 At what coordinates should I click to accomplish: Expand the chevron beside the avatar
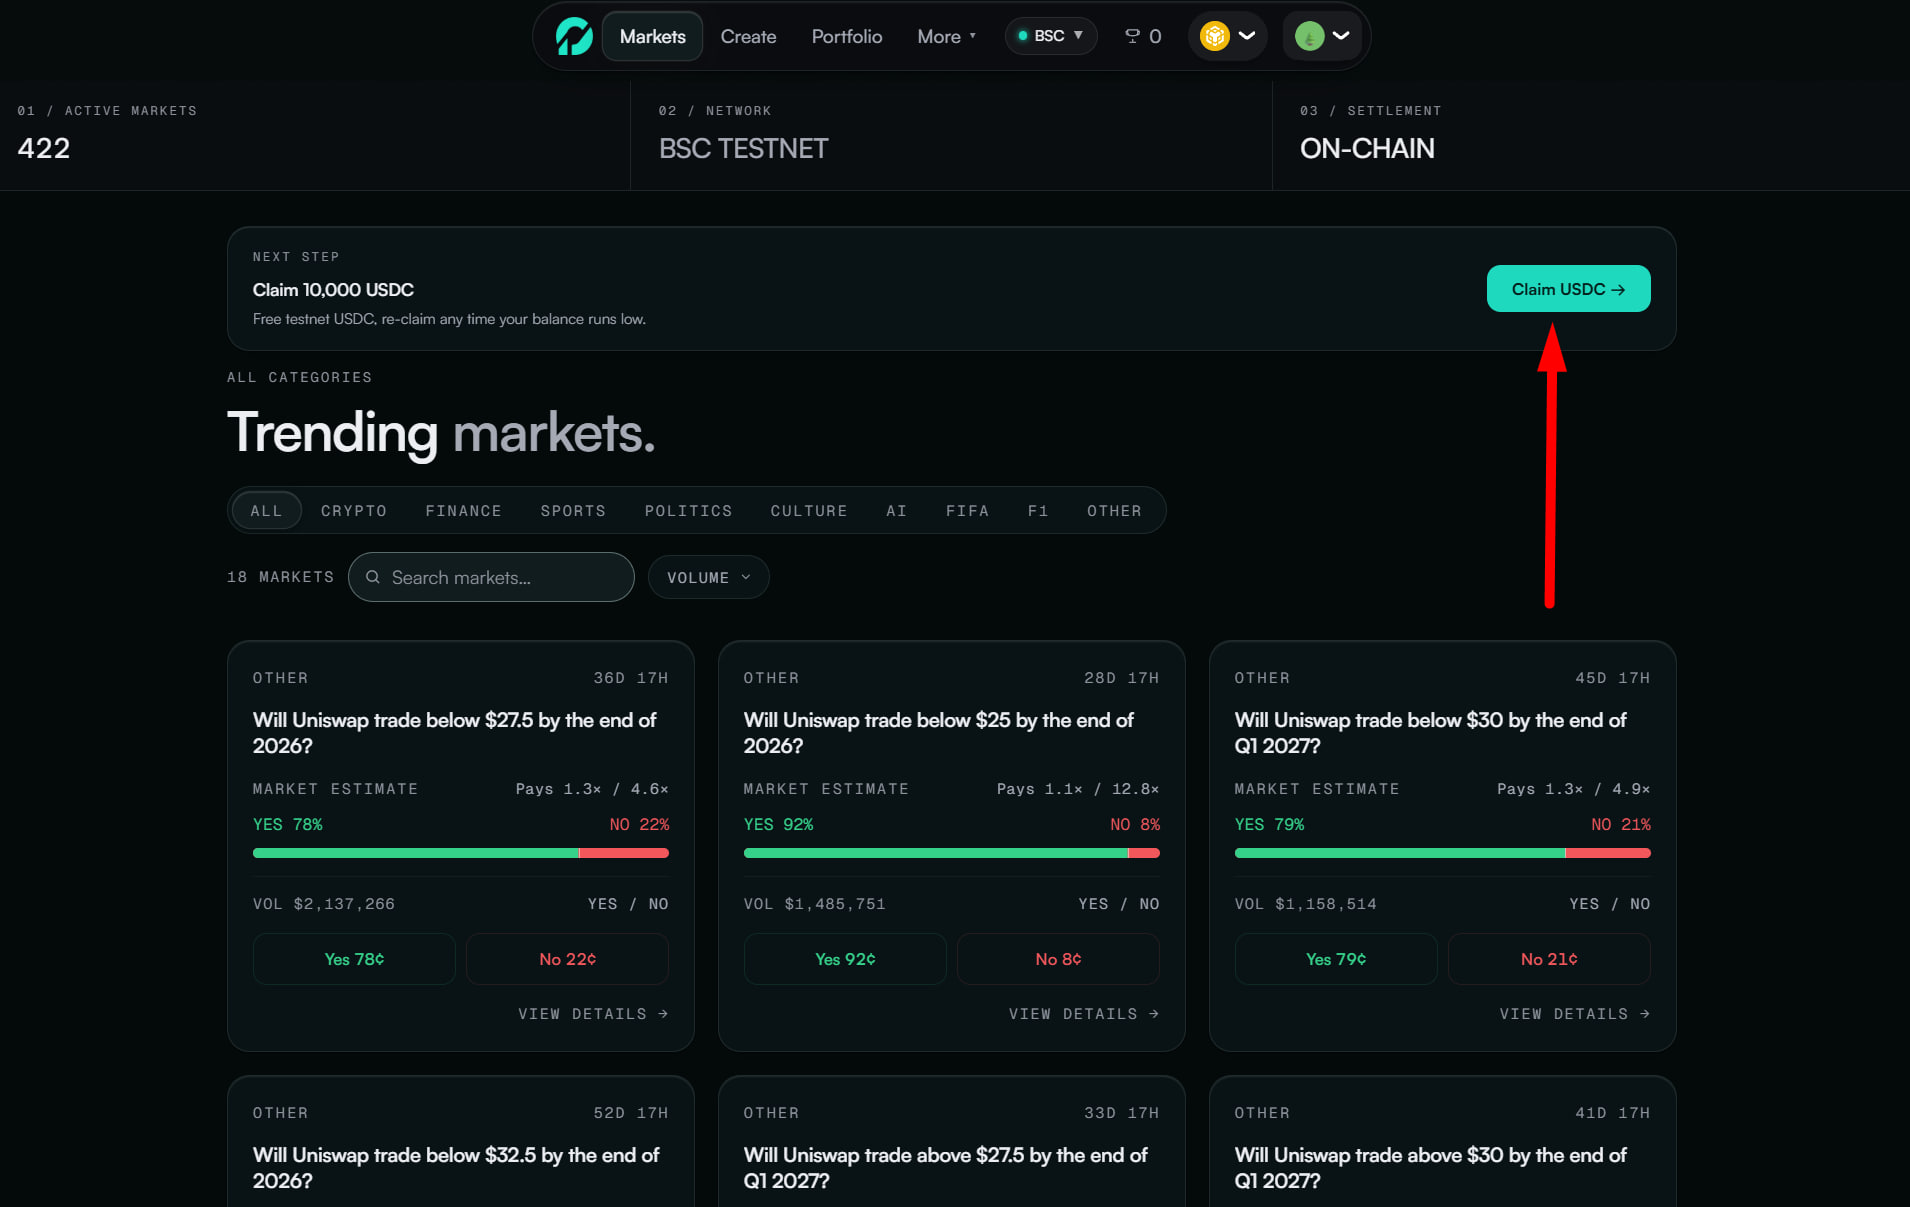(x=1341, y=36)
